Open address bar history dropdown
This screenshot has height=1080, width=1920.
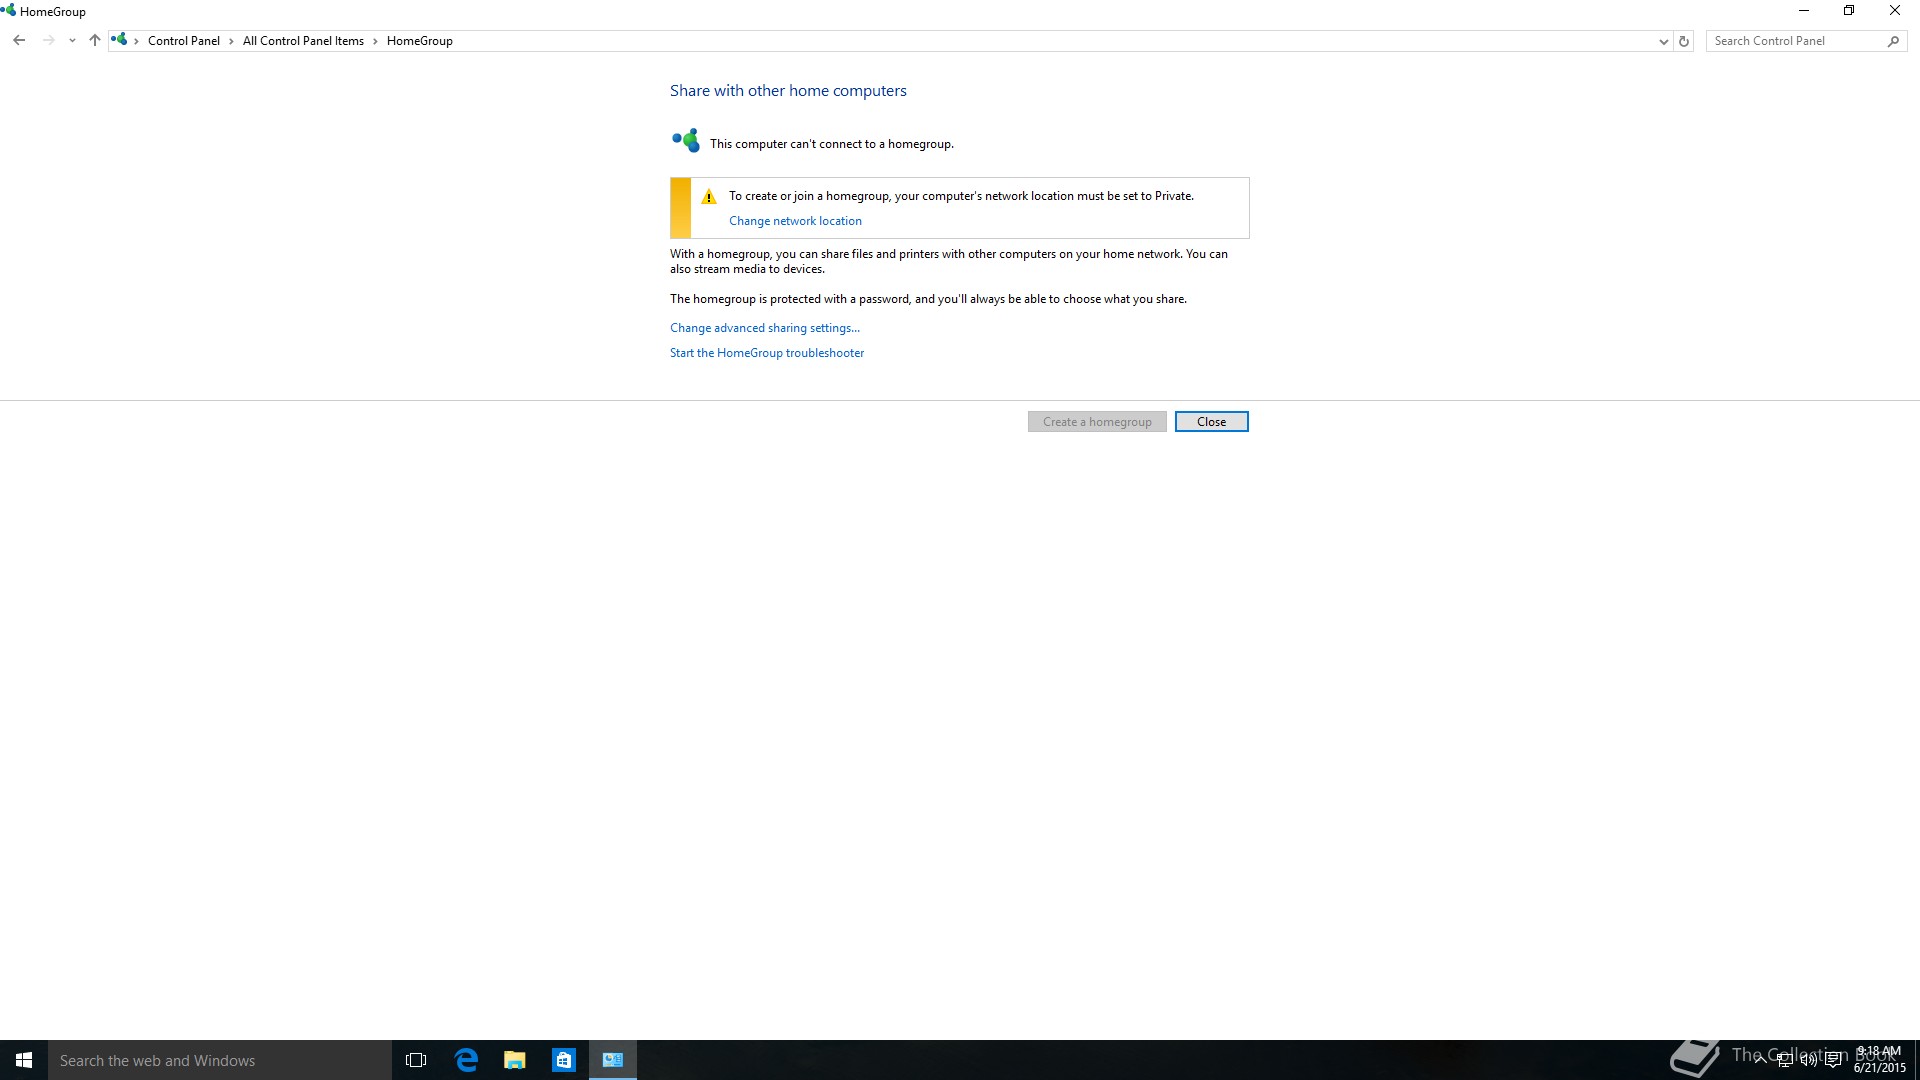pyautogui.click(x=1663, y=41)
